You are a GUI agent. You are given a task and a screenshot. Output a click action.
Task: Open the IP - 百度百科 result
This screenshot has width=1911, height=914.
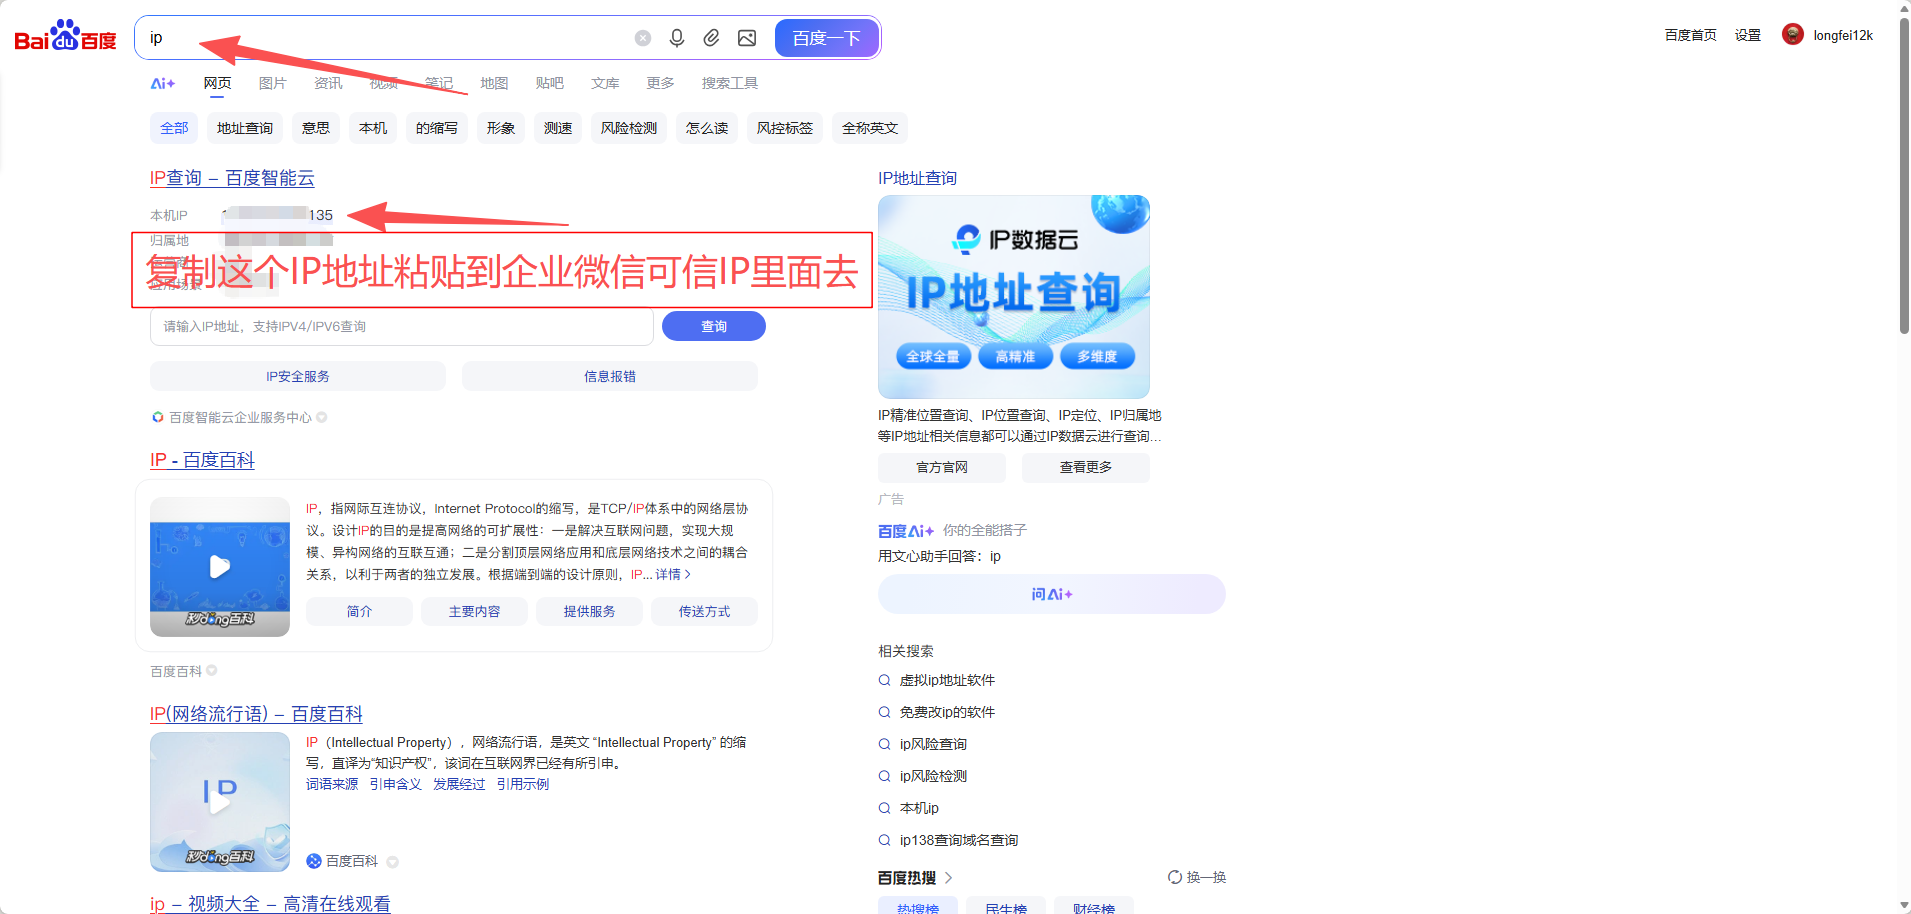tap(202, 460)
